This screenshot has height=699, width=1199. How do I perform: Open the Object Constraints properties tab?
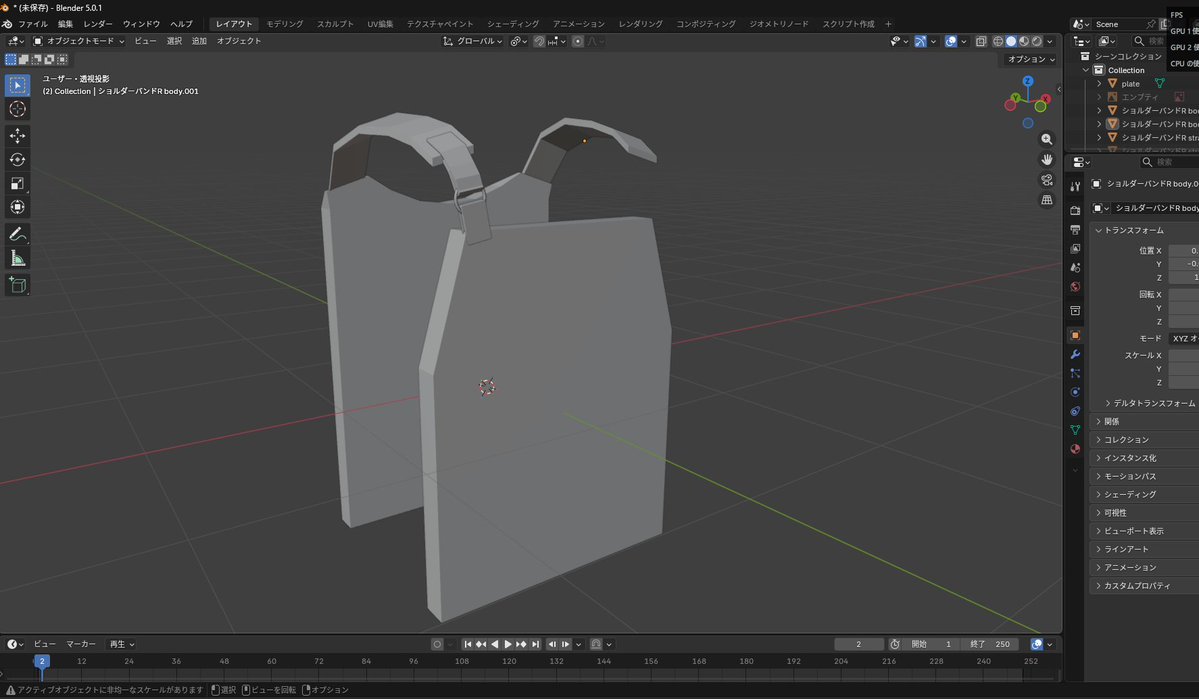pyautogui.click(x=1075, y=411)
